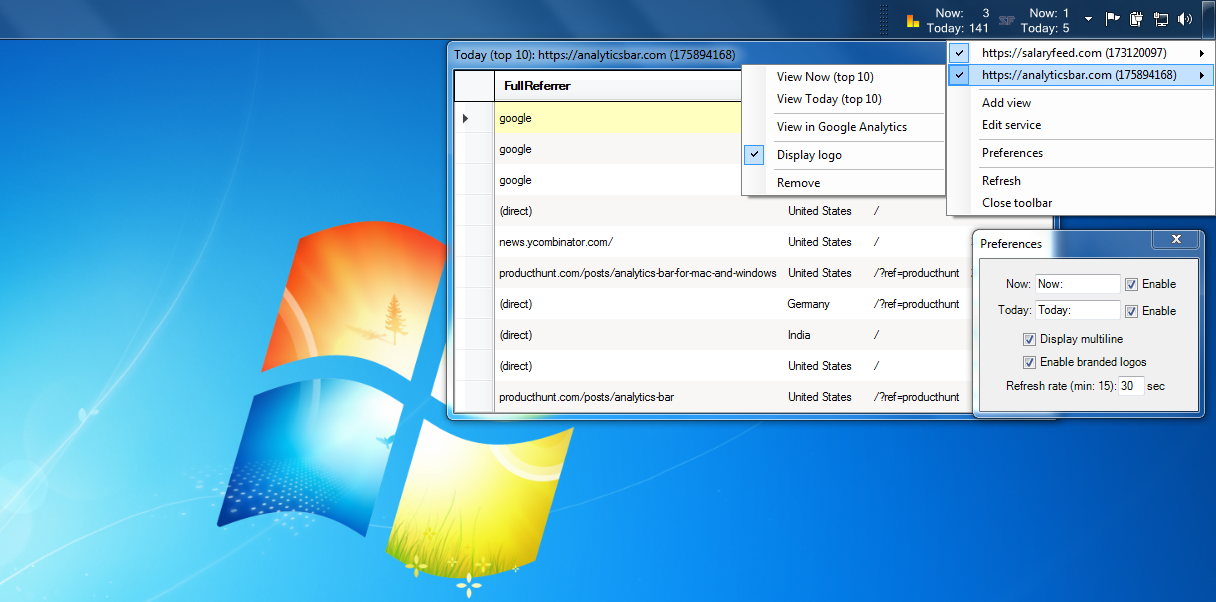Toggle the Display multiline checkbox
Image resolution: width=1216 pixels, height=602 pixels.
coord(1029,339)
